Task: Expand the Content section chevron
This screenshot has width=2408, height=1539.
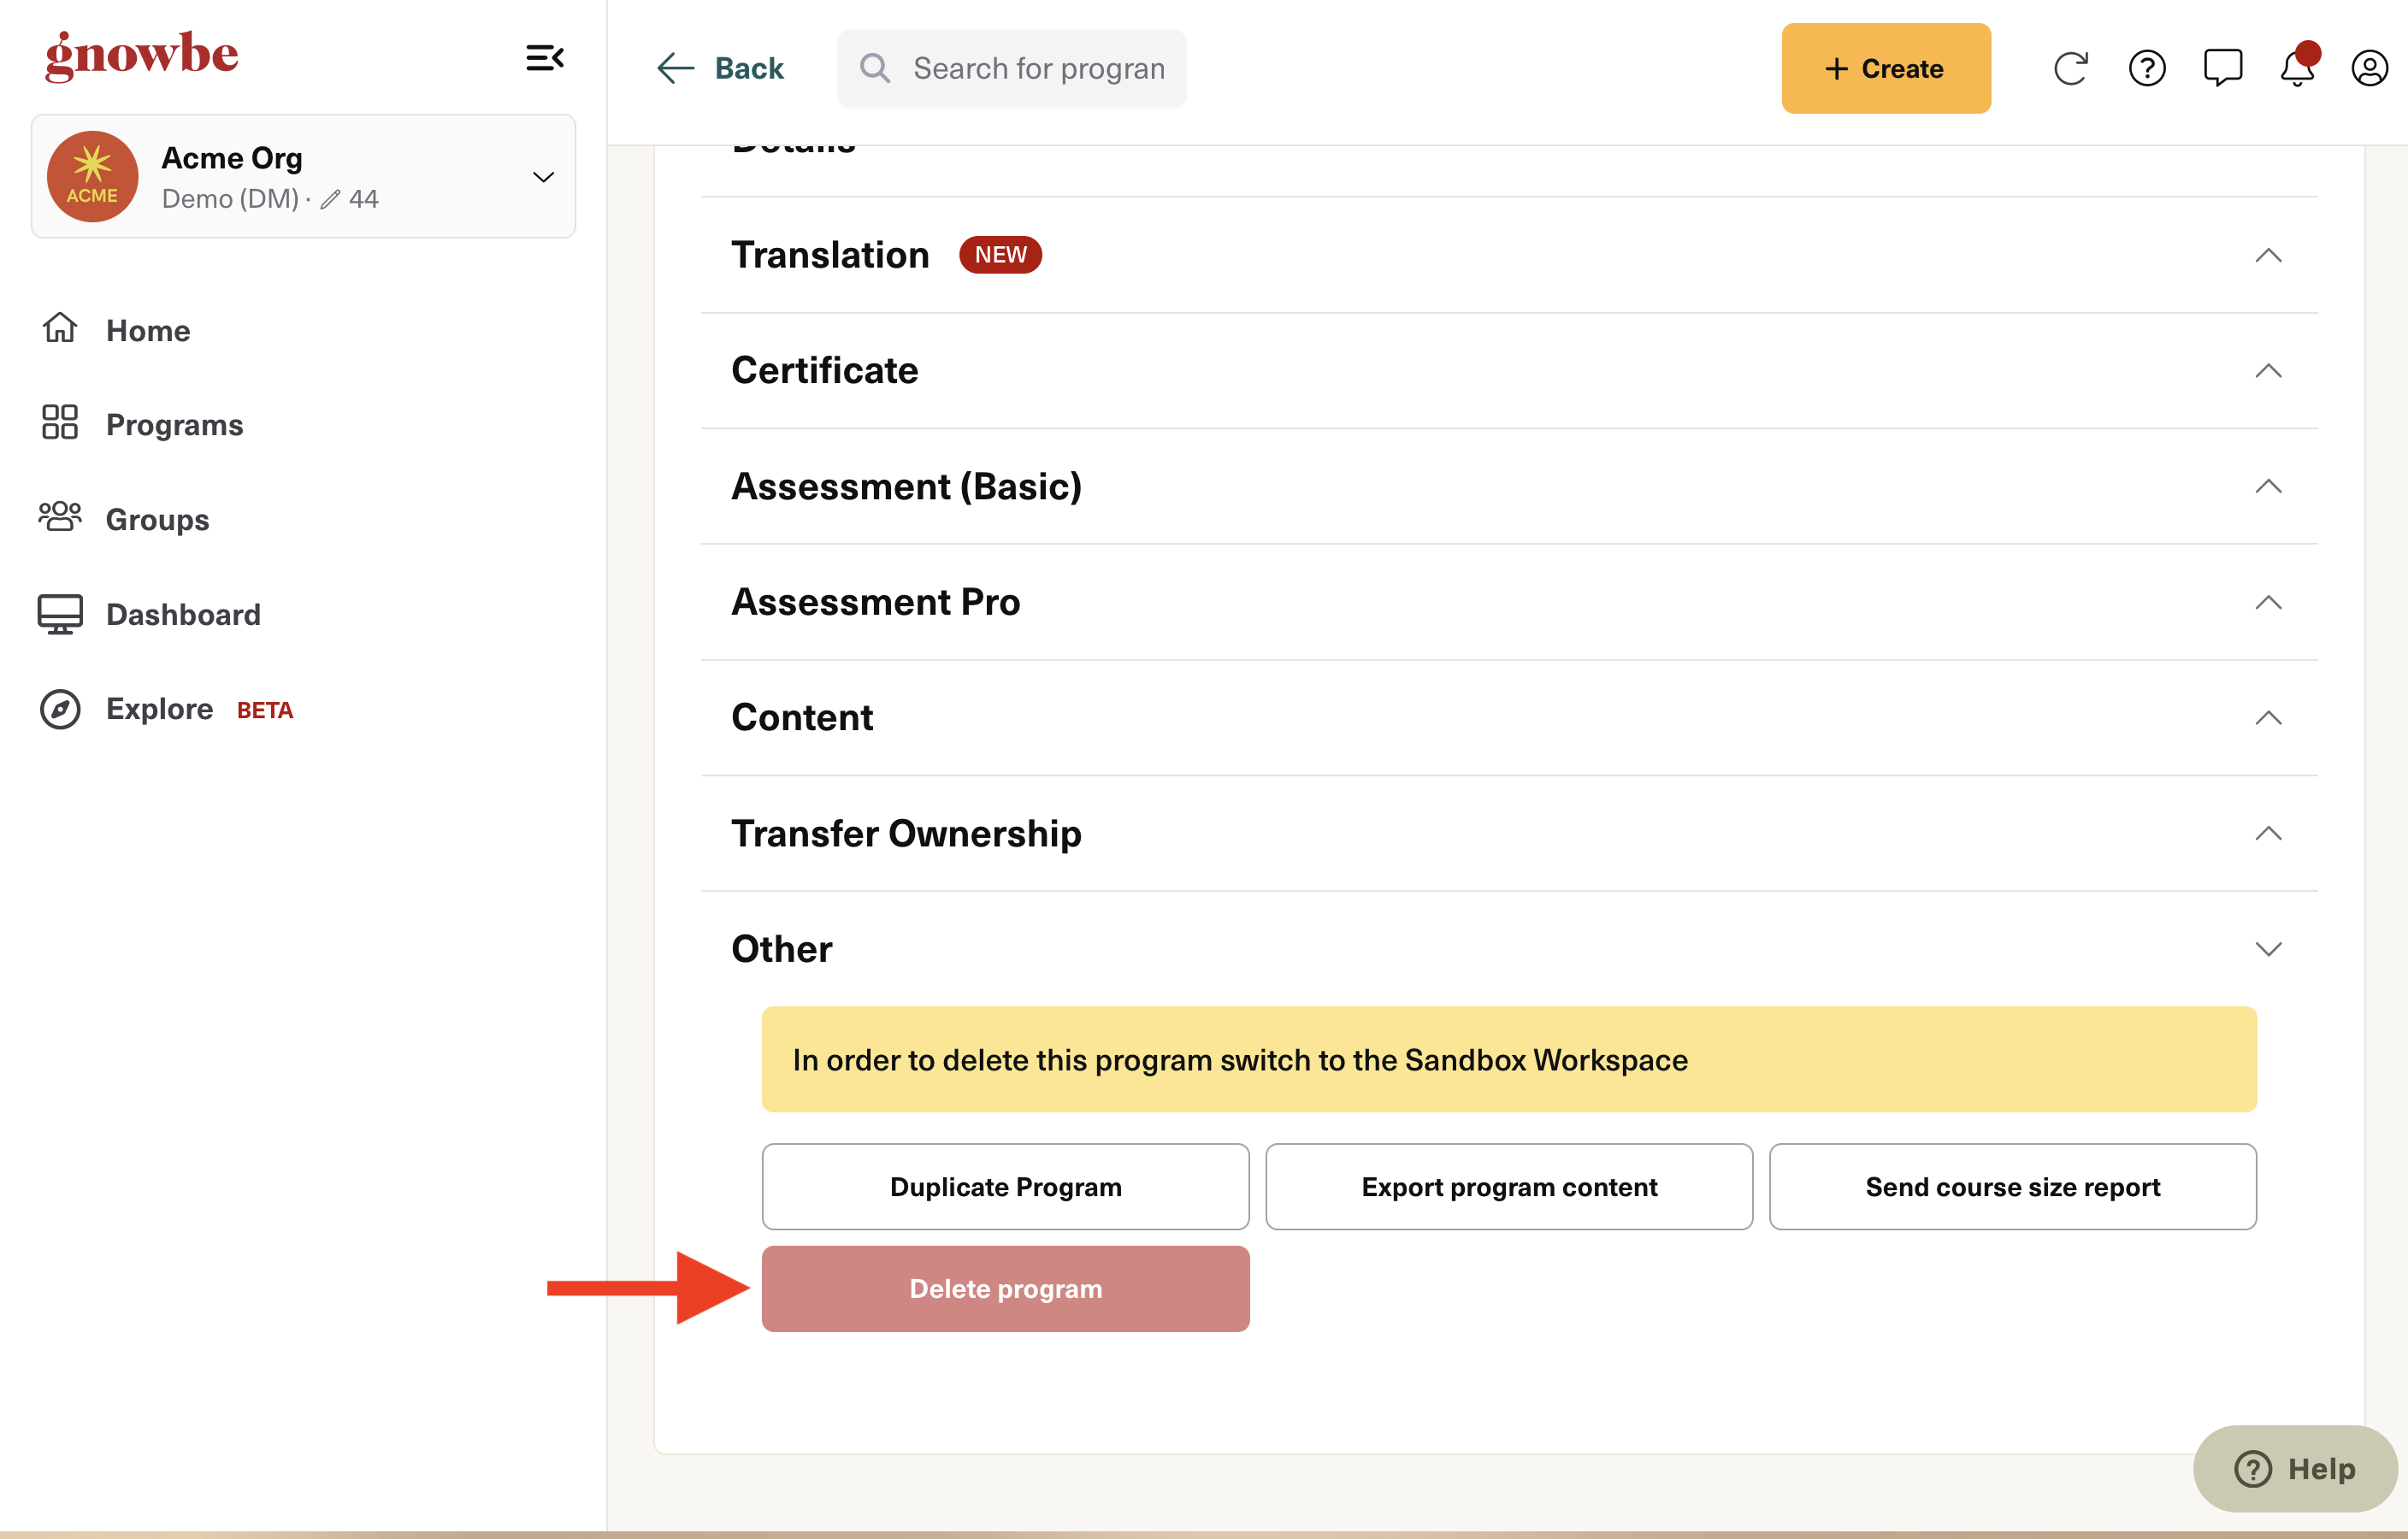Action: [x=2268, y=718]
